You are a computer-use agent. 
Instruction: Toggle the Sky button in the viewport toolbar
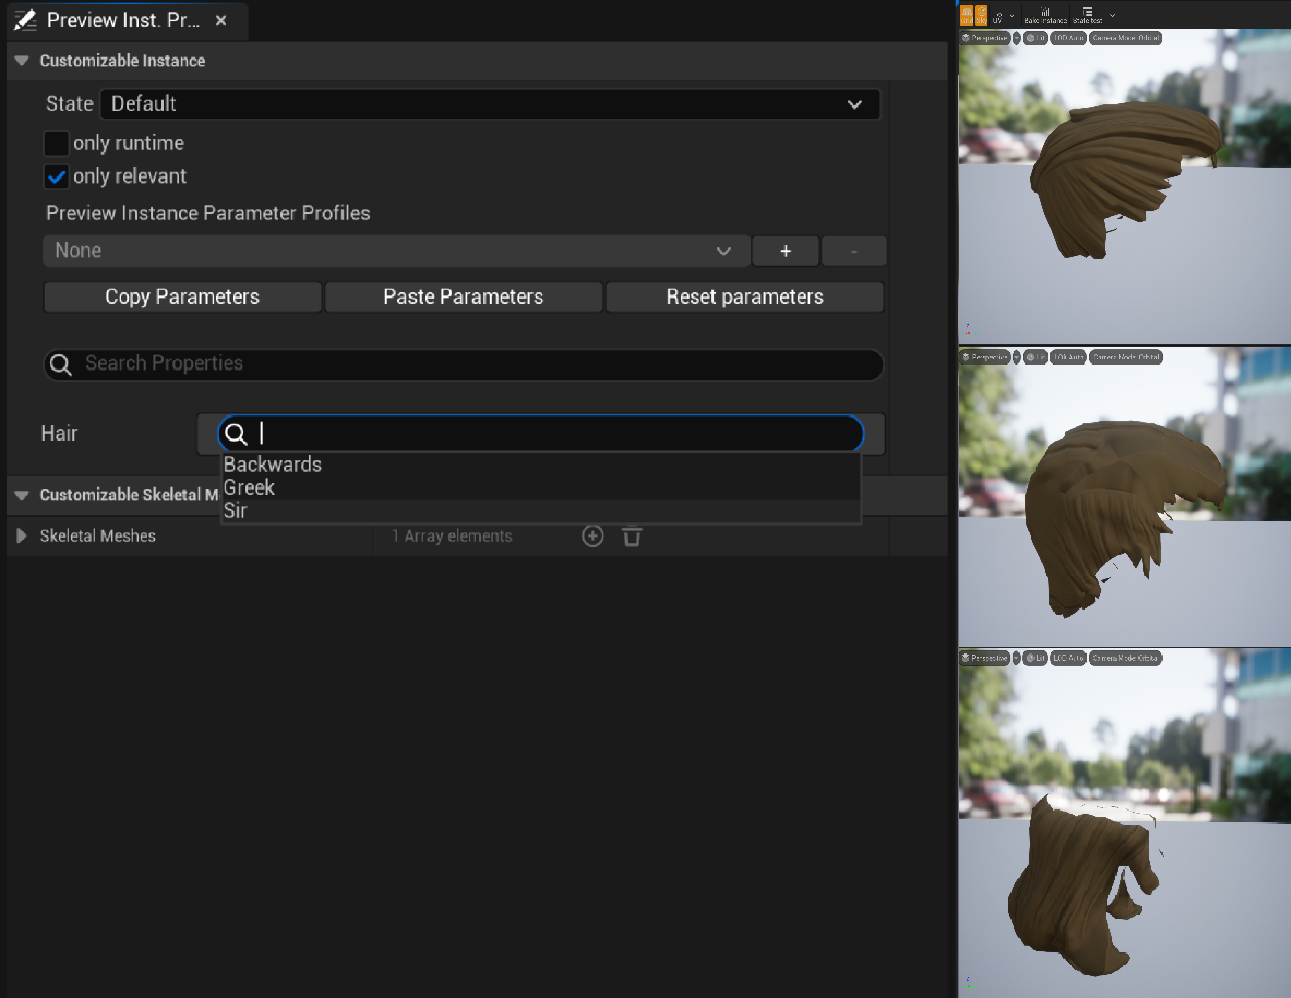coord(981,15)
